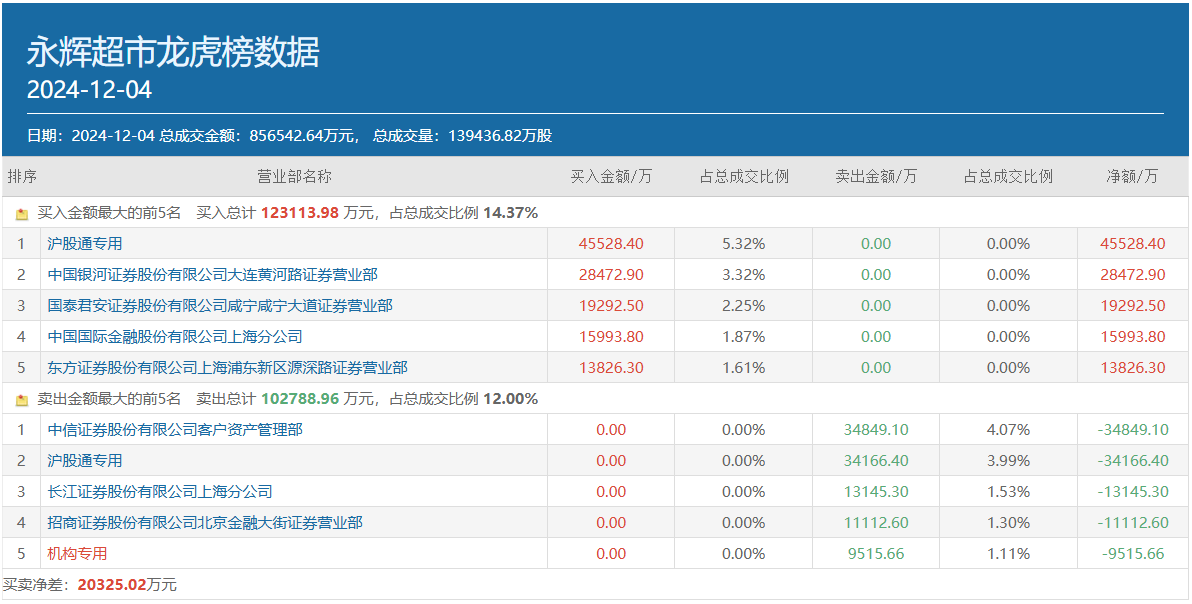
Task: Open 长江证券股份有限公司上海分公司 link
Action: (160, 492)
